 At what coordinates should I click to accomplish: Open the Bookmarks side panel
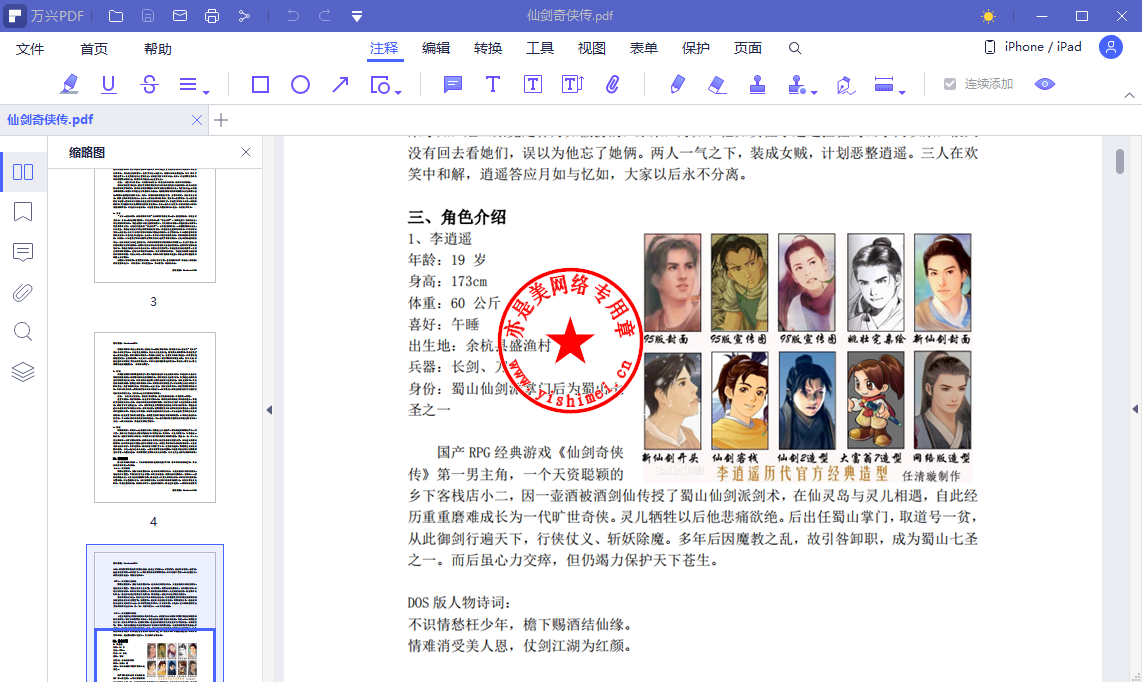[x=23, y=212]
